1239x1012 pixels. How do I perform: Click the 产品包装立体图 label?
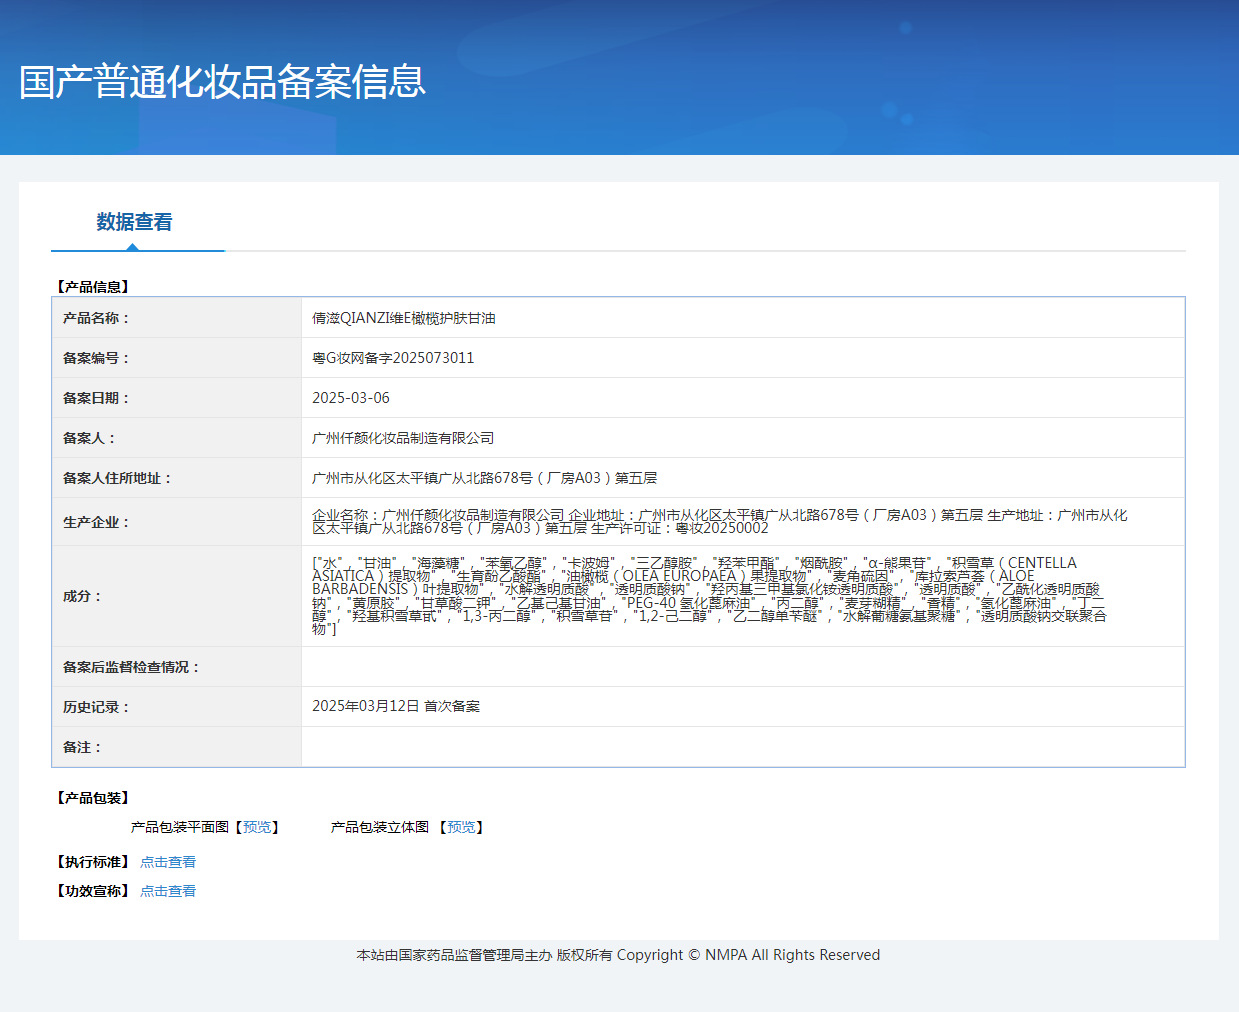tap(380, 827)
